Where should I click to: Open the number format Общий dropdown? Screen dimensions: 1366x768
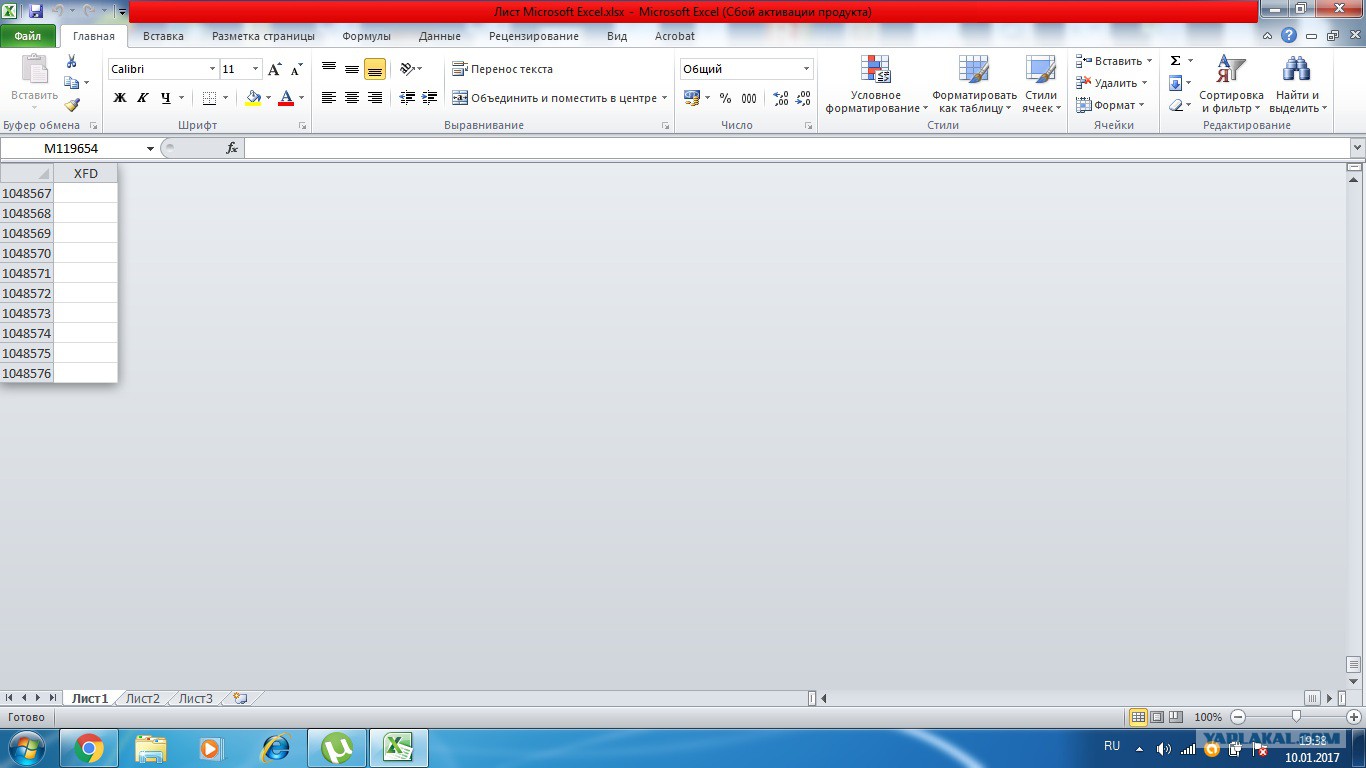pos(806,69)
